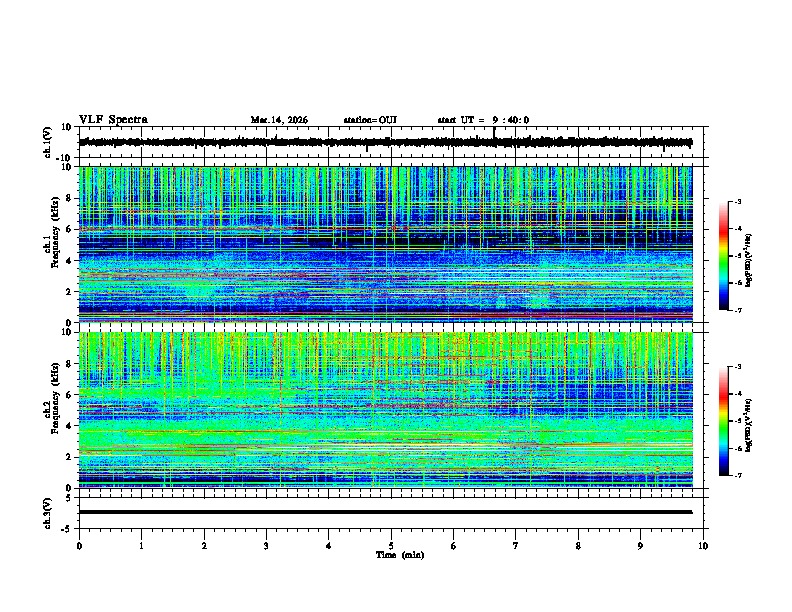792x612 pixels.
Task: Click the ch.2 frequency spectrogram panel
Action: pos(385,410)
